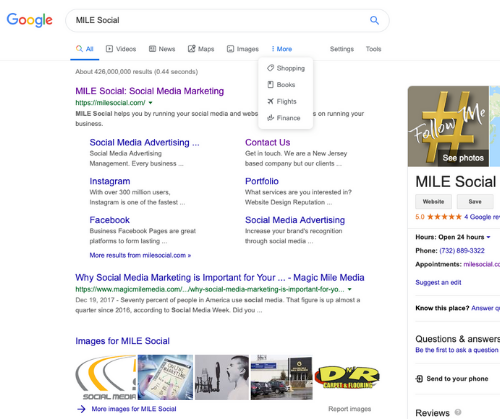Image resolution: width=500 pixels, height=419 pixels.
Task: Open the milesocial appointments link
Action: 482,264
